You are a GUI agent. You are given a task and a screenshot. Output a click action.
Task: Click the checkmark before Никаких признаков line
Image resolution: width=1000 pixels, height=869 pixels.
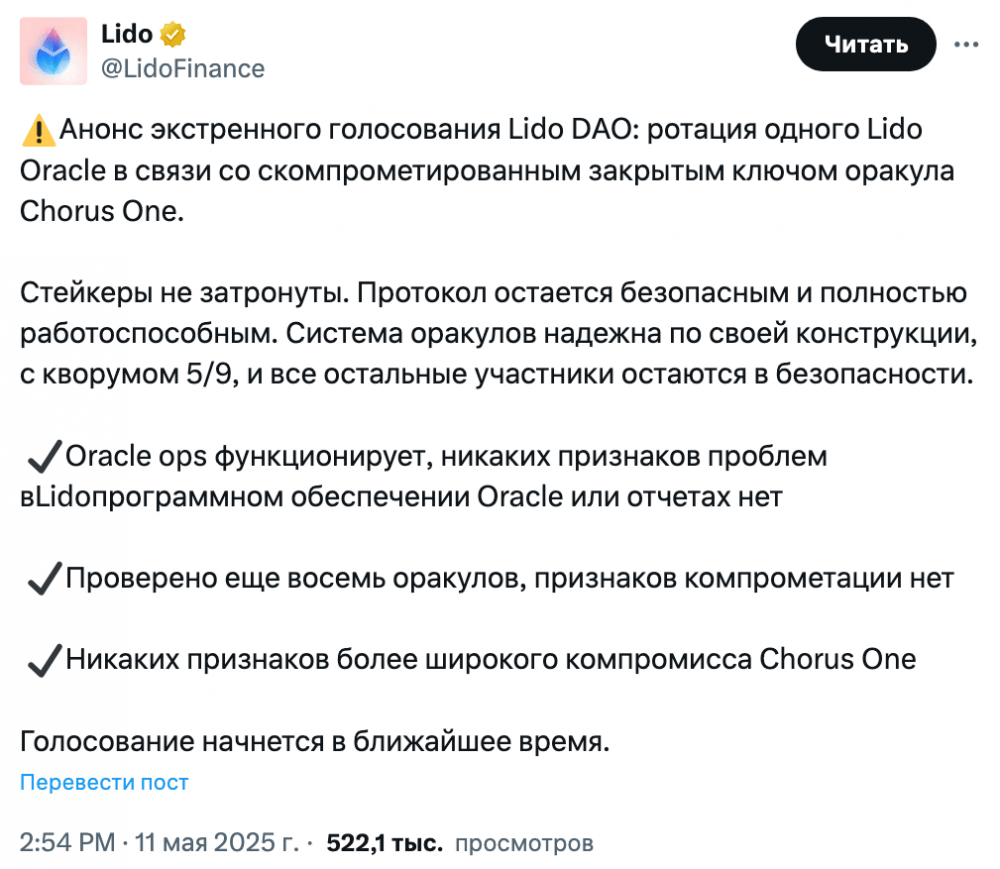pyautogui.click(x=45, y=660)
